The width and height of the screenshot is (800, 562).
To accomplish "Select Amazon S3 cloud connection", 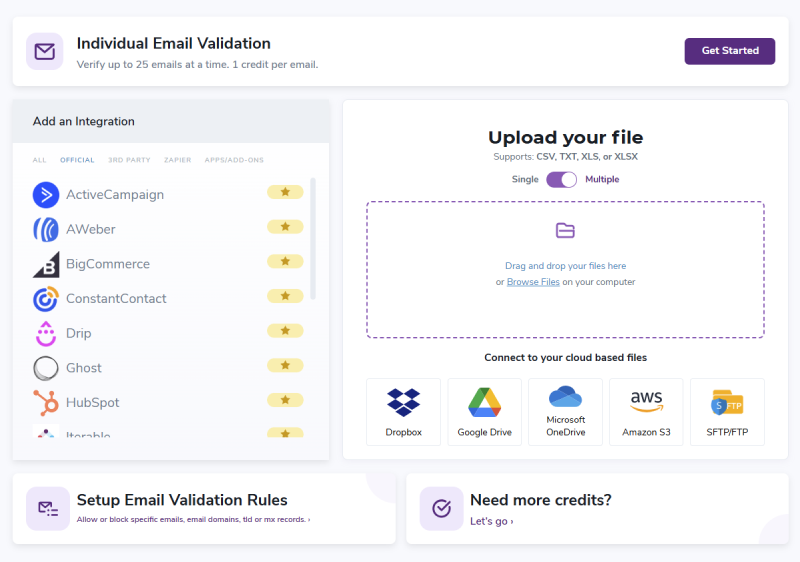I will point(646,411).
